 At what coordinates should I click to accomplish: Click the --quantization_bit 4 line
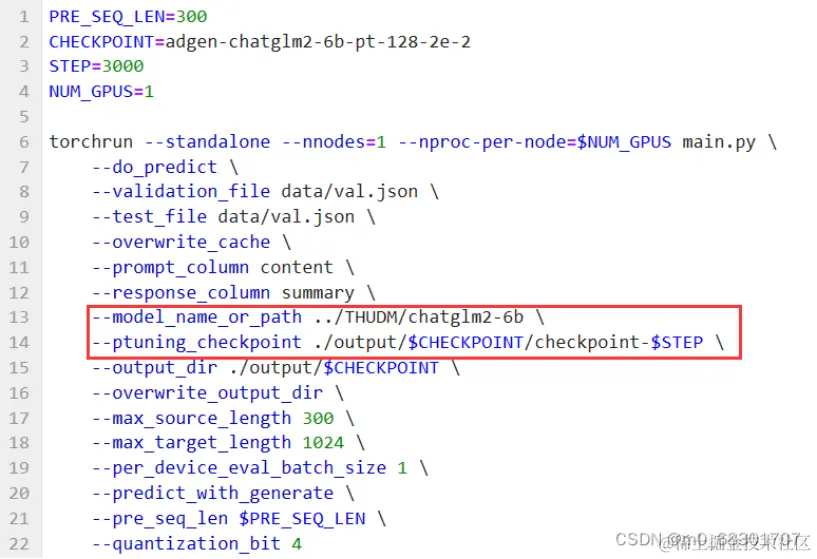coord(197,544)
